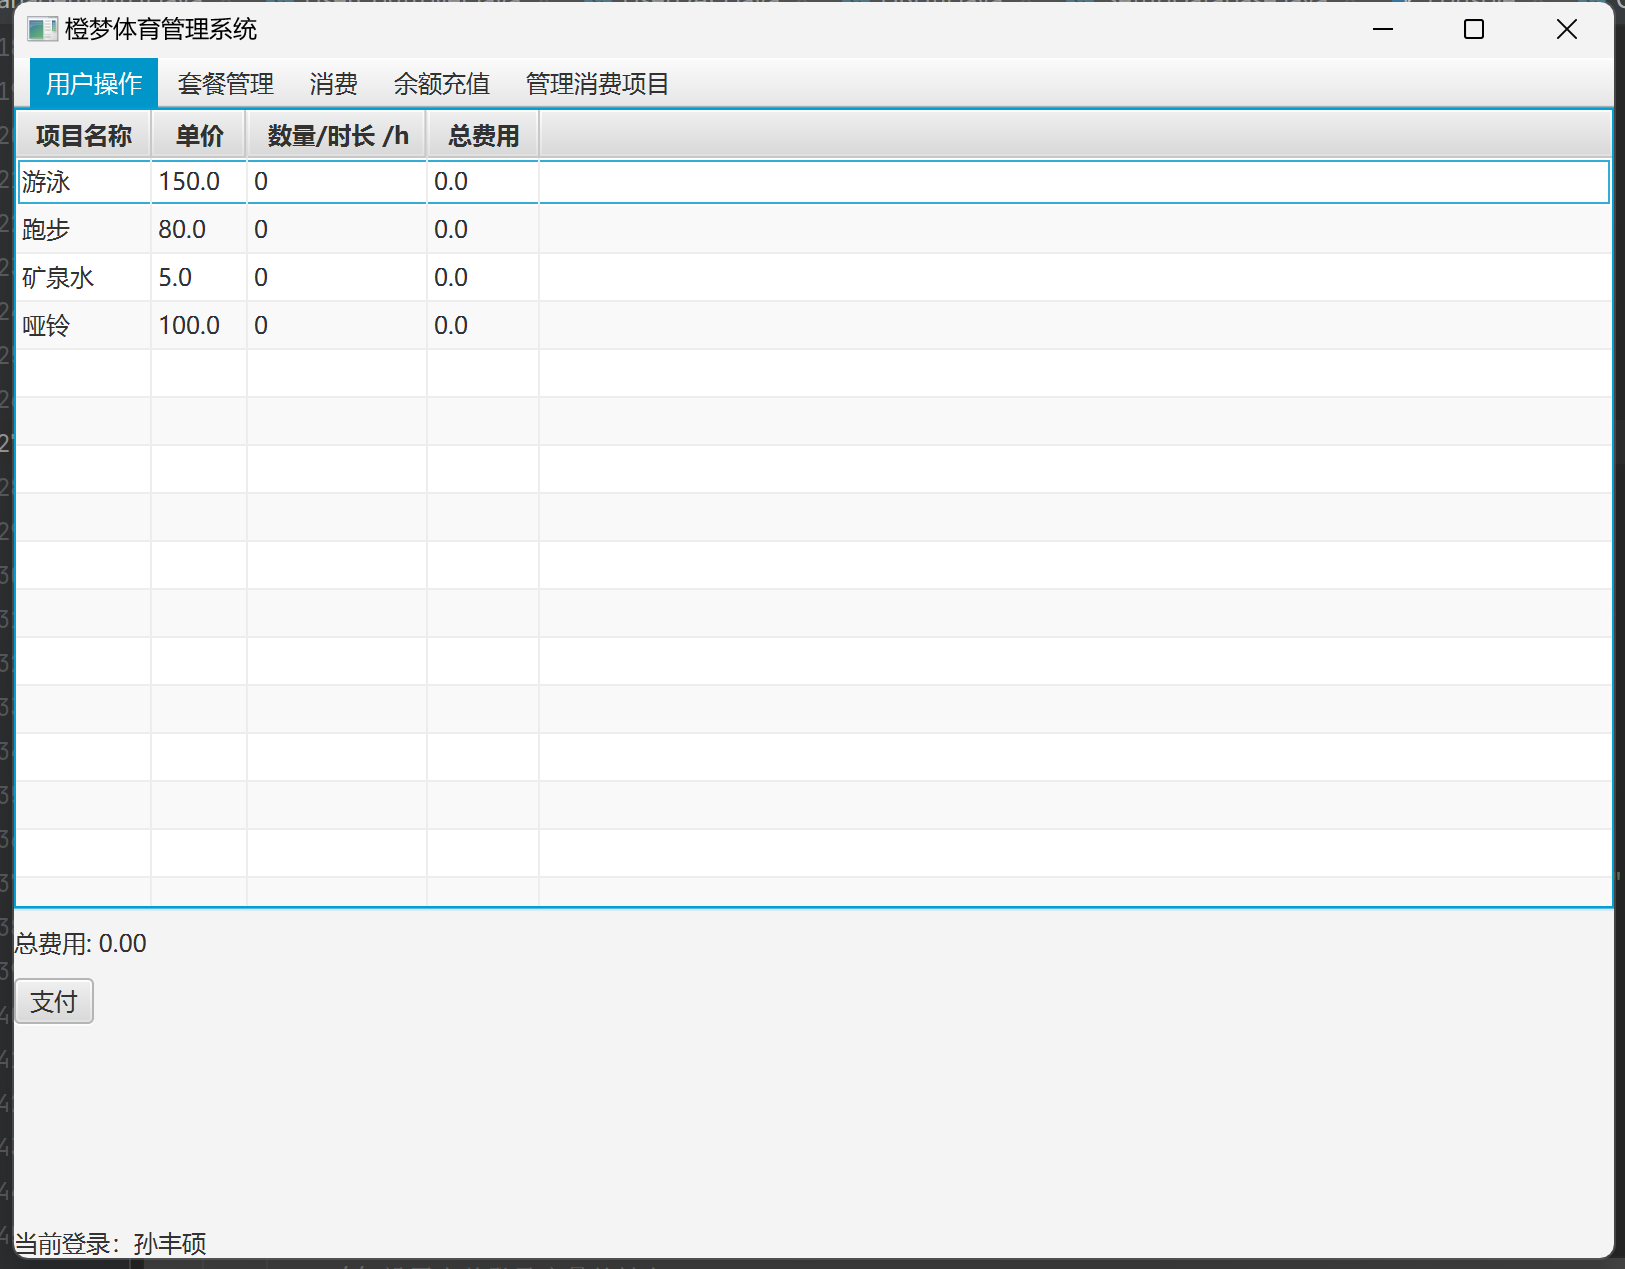The image size is (1625, 1269).
Task: Click the quantity cell for 跑步
Action: [337, 230]
